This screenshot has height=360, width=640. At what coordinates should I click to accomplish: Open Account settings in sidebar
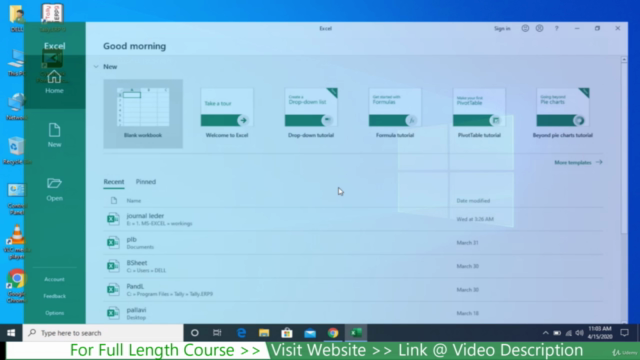tap(54, 279)
